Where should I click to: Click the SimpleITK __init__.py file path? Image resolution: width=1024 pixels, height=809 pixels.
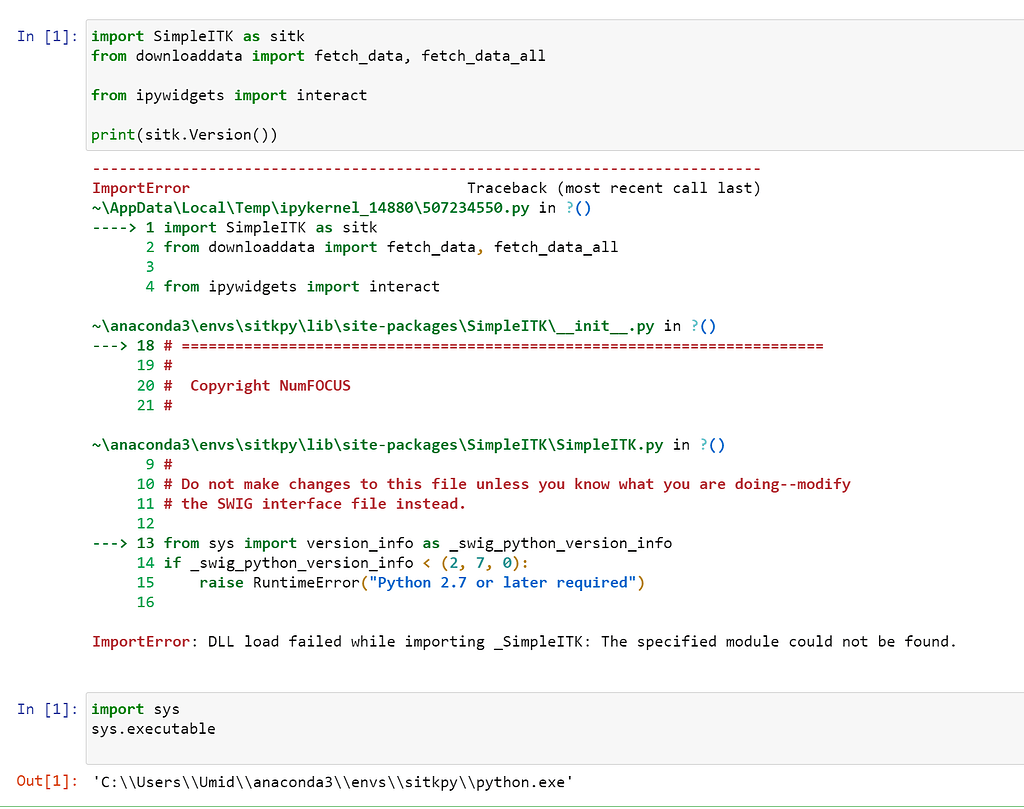(x=372, y=326)
